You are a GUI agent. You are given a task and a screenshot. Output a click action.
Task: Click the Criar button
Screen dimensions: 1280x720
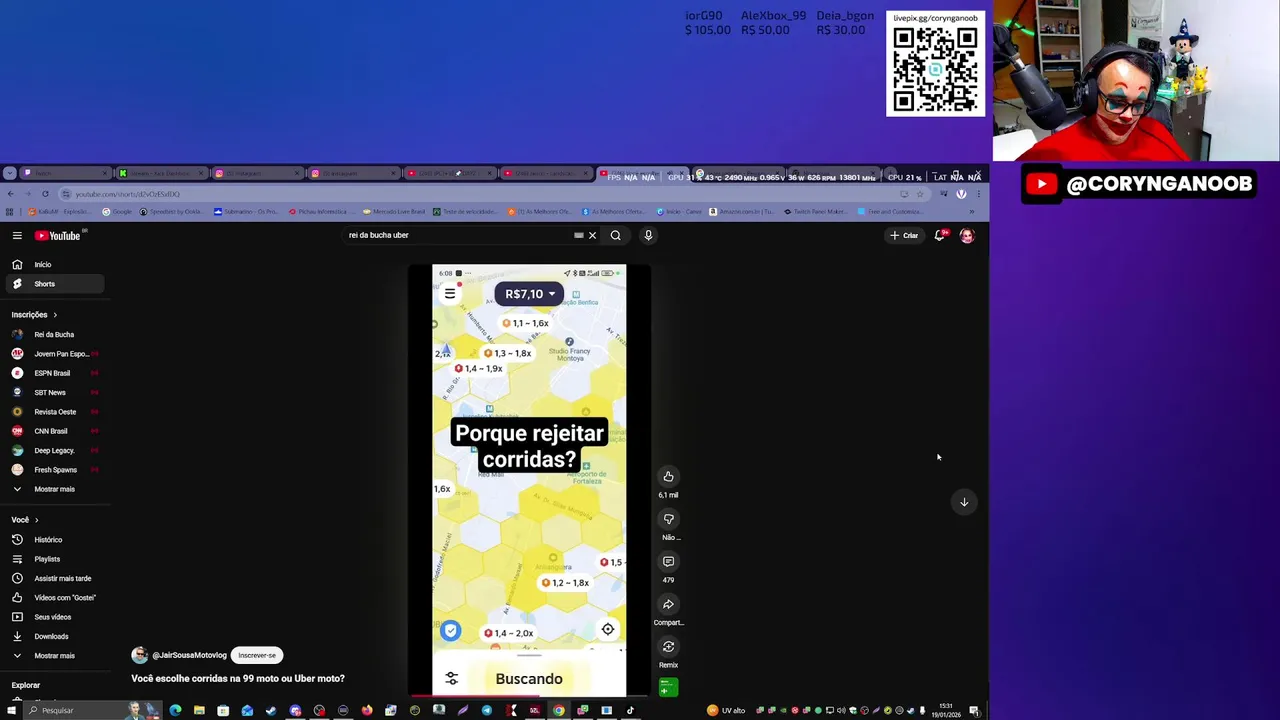[x=904, y=236]
